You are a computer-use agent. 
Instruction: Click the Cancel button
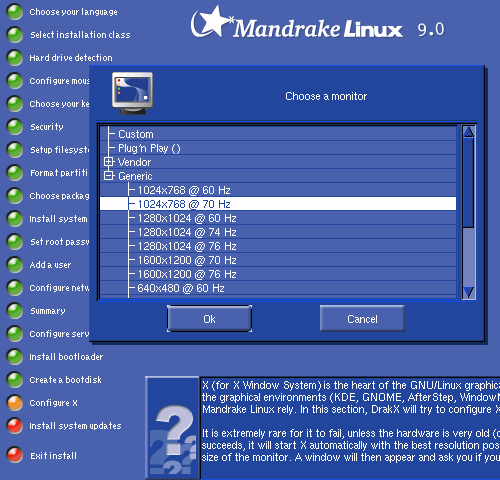click(362, 319)
